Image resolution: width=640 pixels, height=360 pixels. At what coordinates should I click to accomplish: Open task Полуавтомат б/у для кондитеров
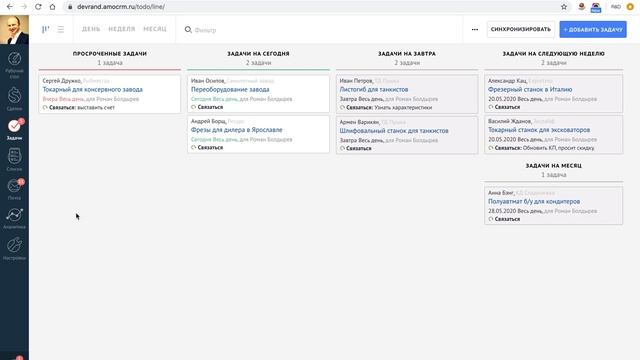(534, 202)
